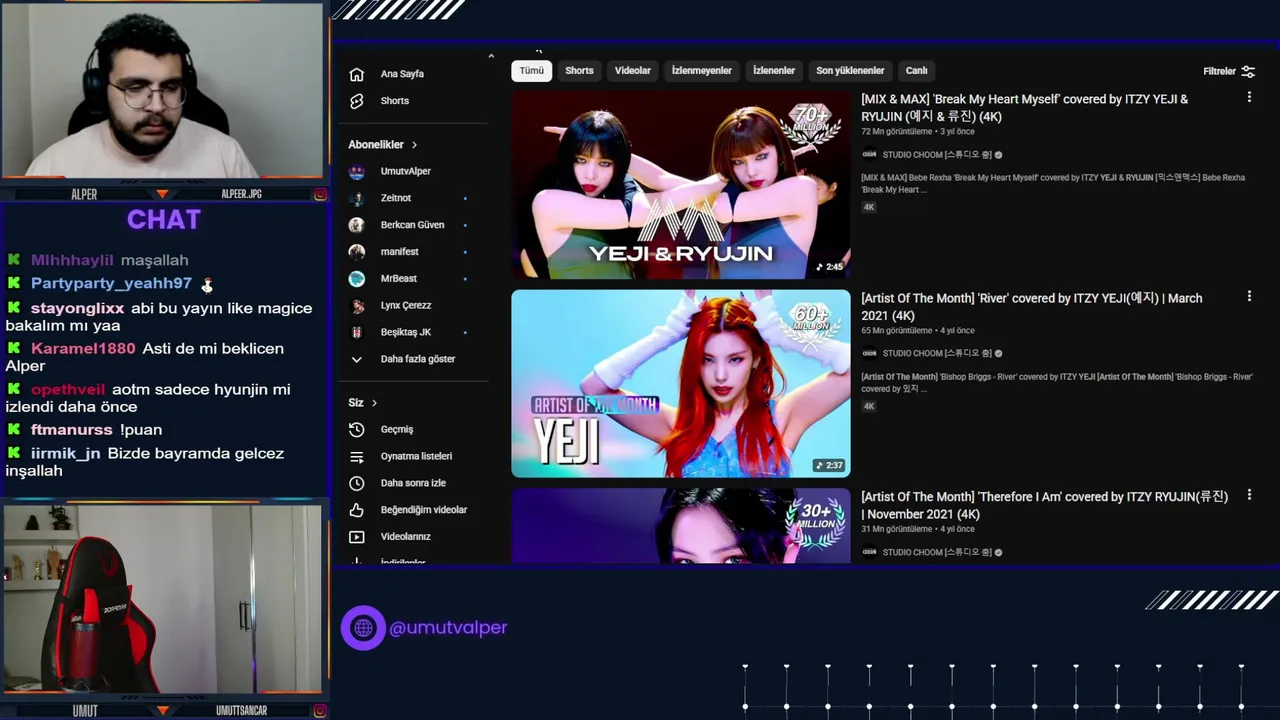This screenshot has height=720, width=1280.
Task: Select Son yüklenenler filter chip
Action: (x=850, y=71)
